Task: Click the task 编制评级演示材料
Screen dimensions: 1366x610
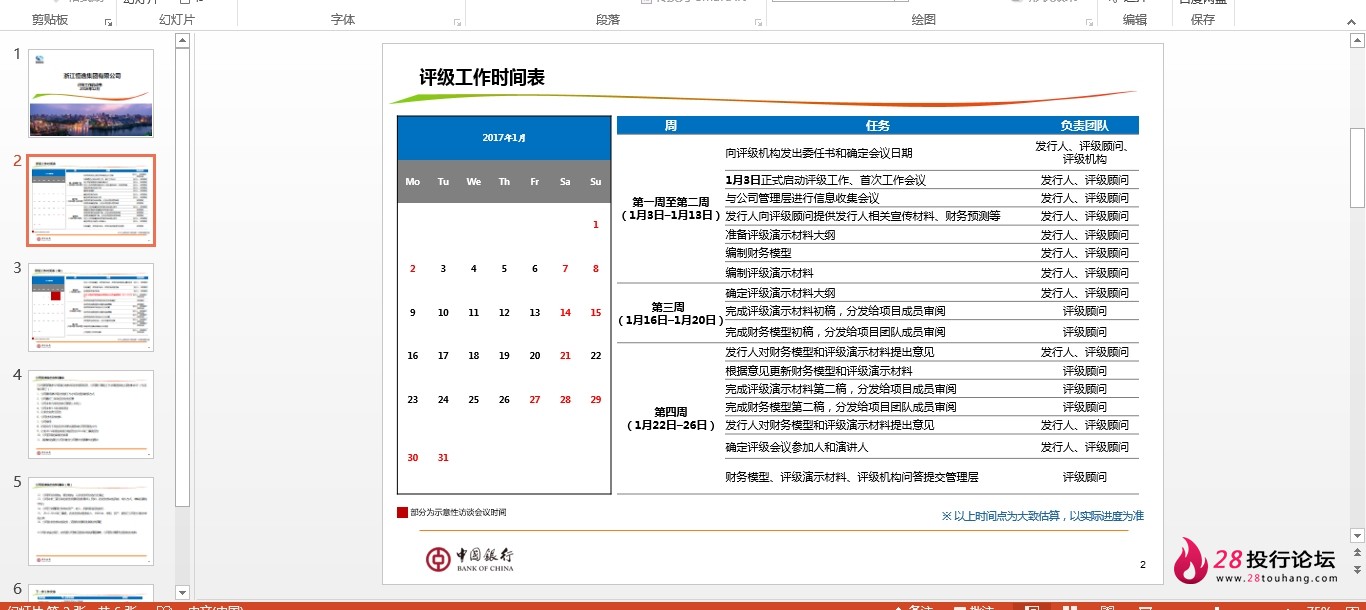Action: [x=769, y=273]
